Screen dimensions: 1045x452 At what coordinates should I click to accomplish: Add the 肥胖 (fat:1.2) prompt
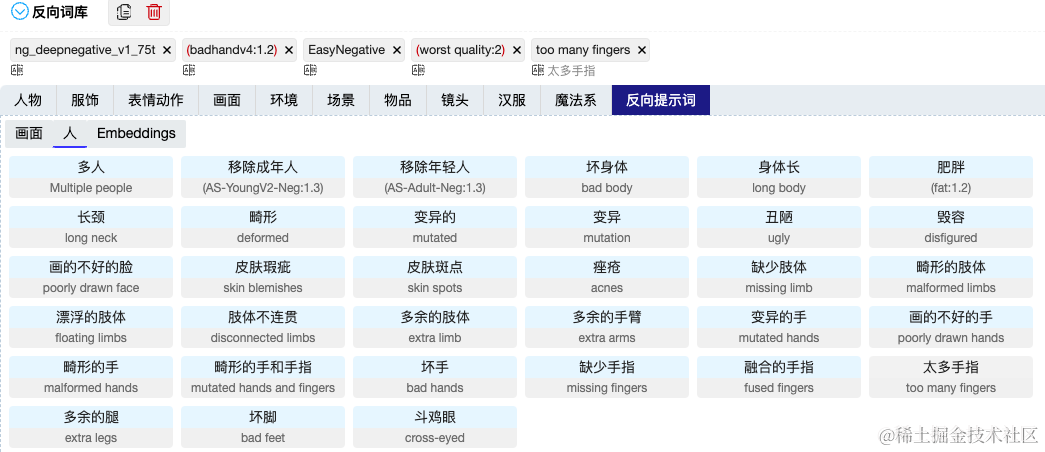[951, 177]
